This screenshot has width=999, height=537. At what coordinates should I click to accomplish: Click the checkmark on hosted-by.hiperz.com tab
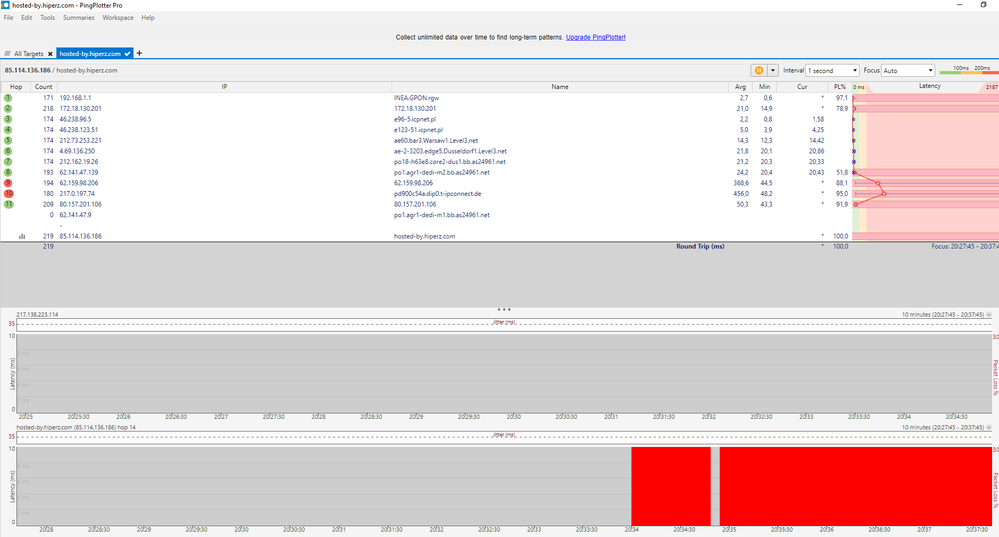pyautogui.click(x=128, y=54)
